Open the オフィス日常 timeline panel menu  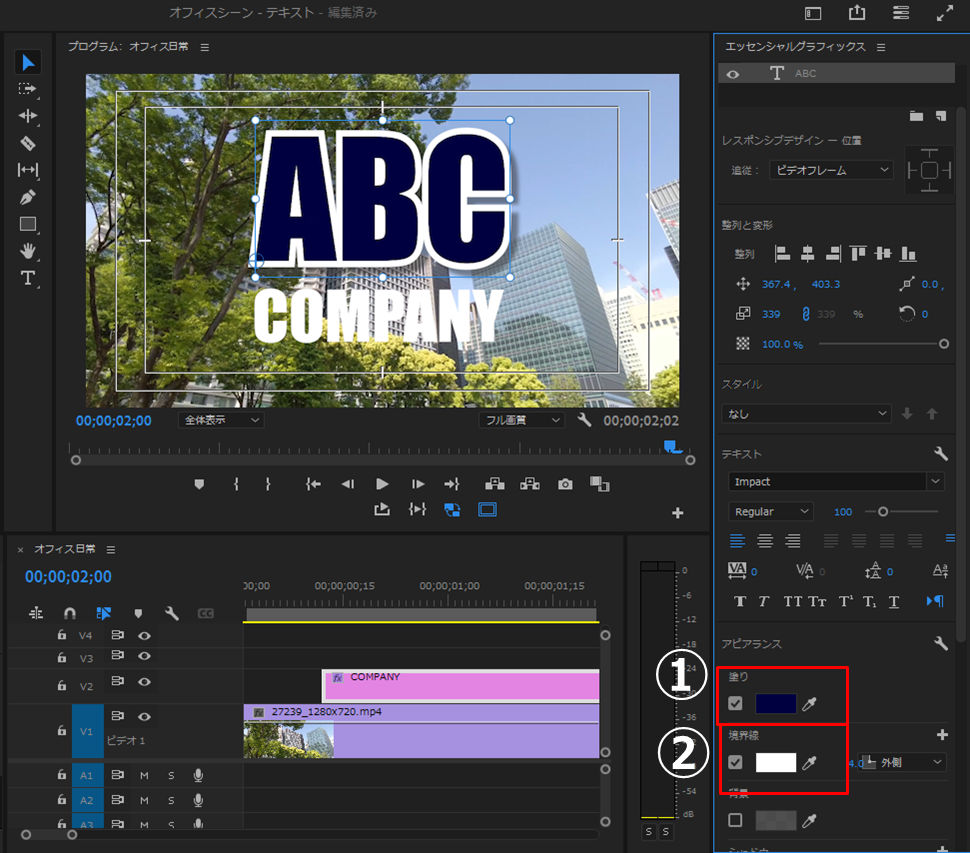[x=111, y=549]
